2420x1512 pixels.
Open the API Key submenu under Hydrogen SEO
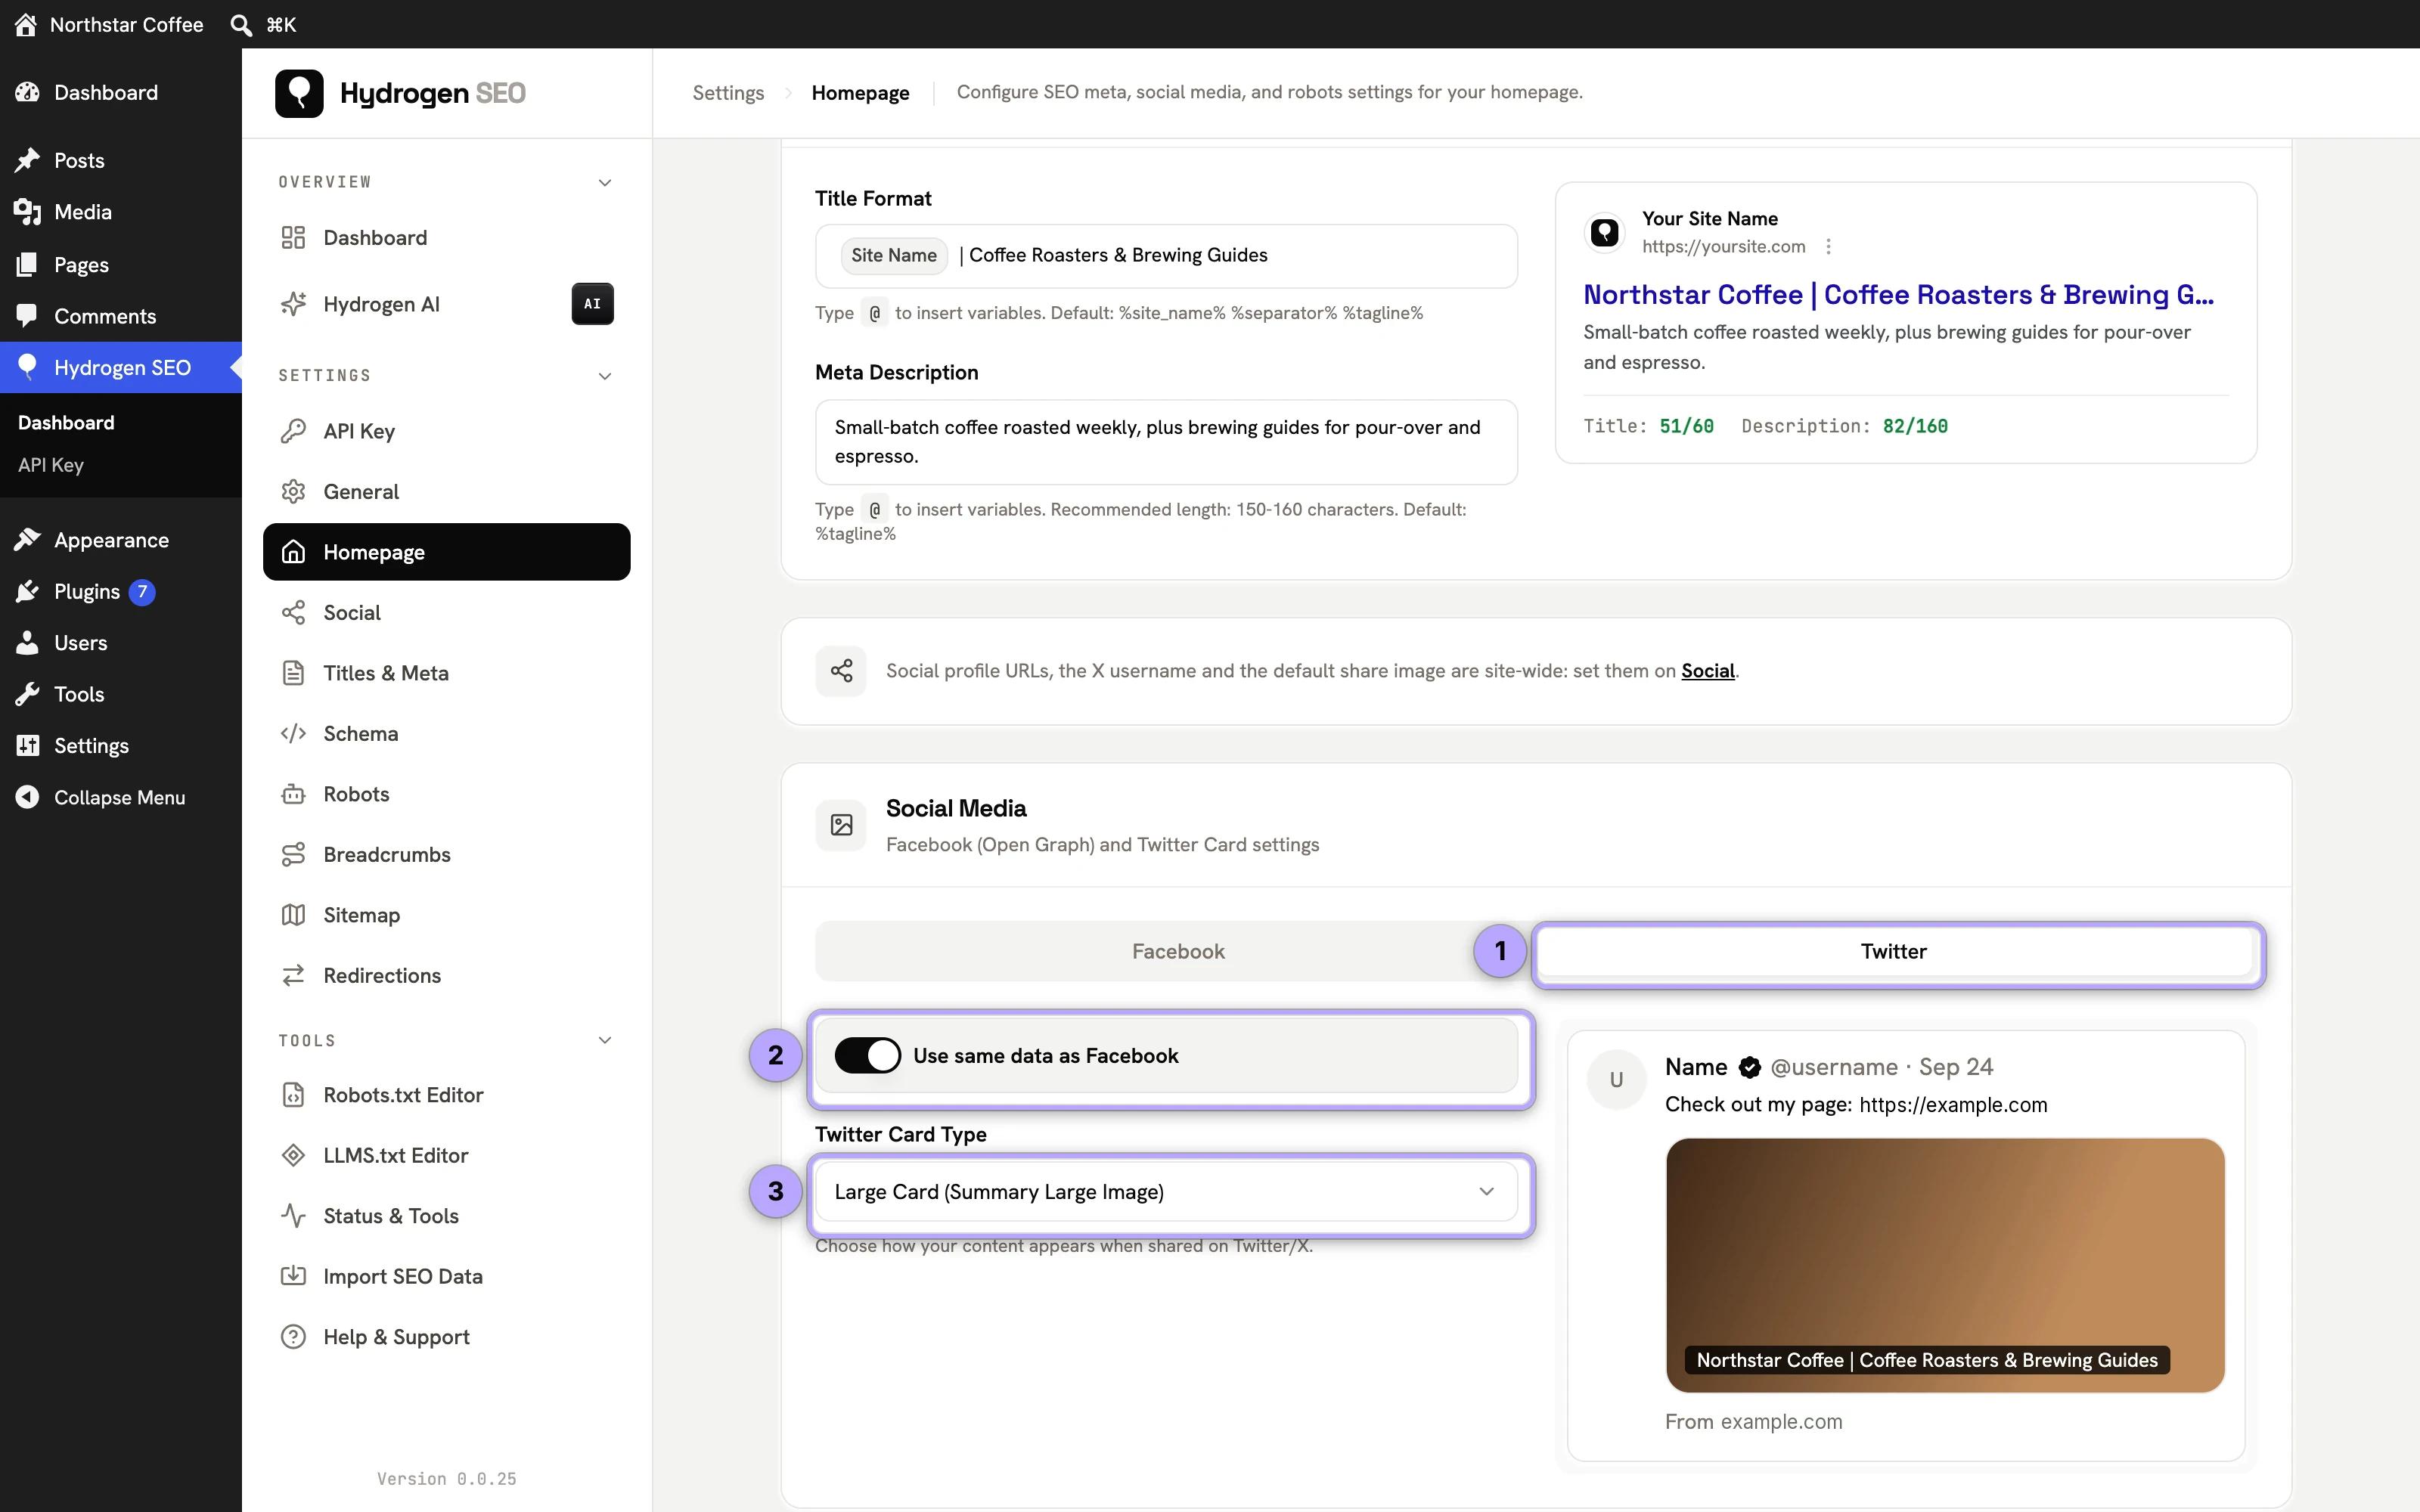(x=51, y=465)
